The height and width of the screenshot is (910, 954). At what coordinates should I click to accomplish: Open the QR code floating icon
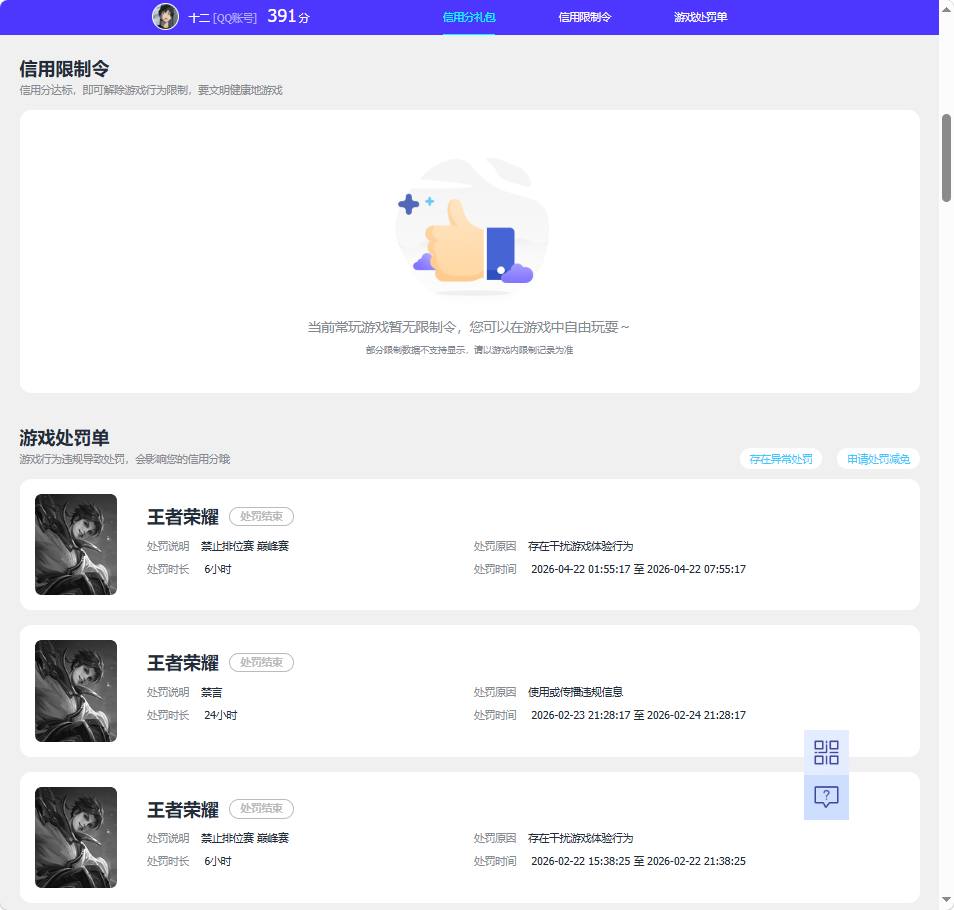coord(826,752)
